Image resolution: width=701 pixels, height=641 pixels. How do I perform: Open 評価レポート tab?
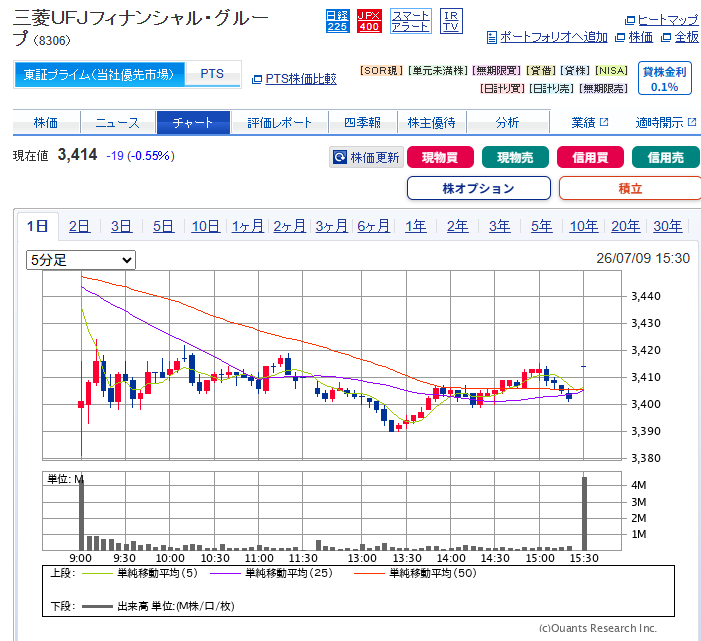coord(279,122)
